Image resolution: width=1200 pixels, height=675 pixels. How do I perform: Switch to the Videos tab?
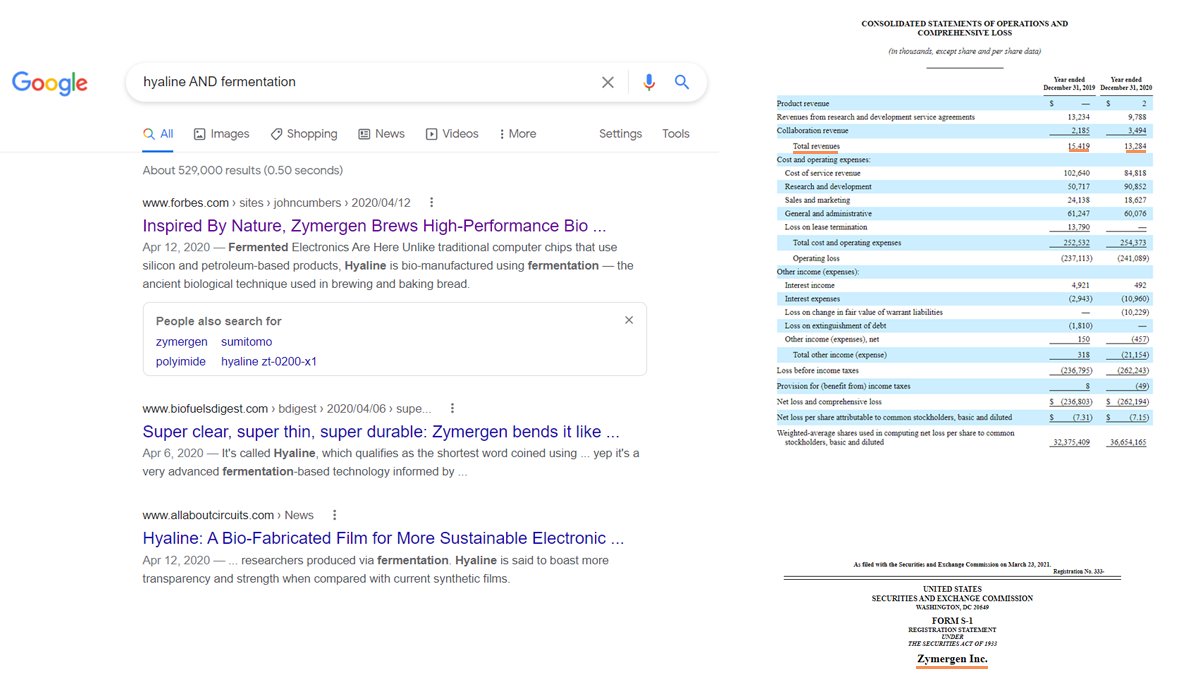pos(452,133)
